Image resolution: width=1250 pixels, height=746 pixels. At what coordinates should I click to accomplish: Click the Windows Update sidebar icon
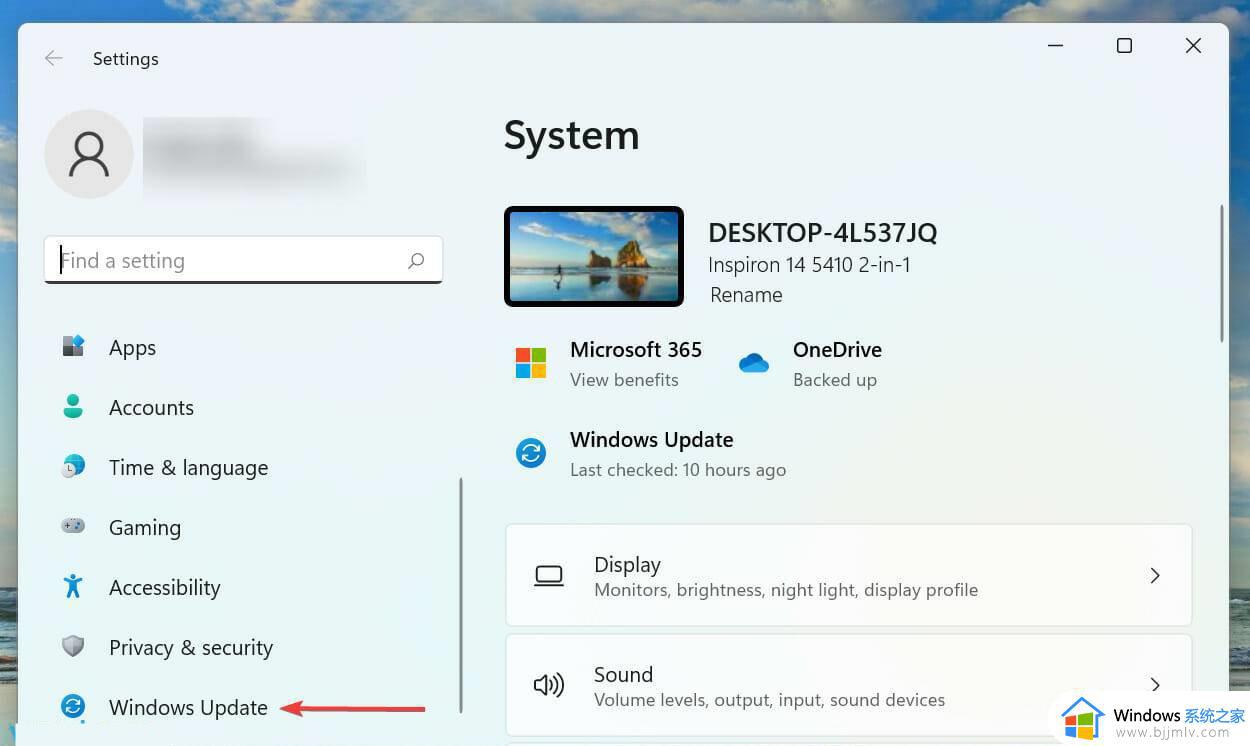(73, 707)
